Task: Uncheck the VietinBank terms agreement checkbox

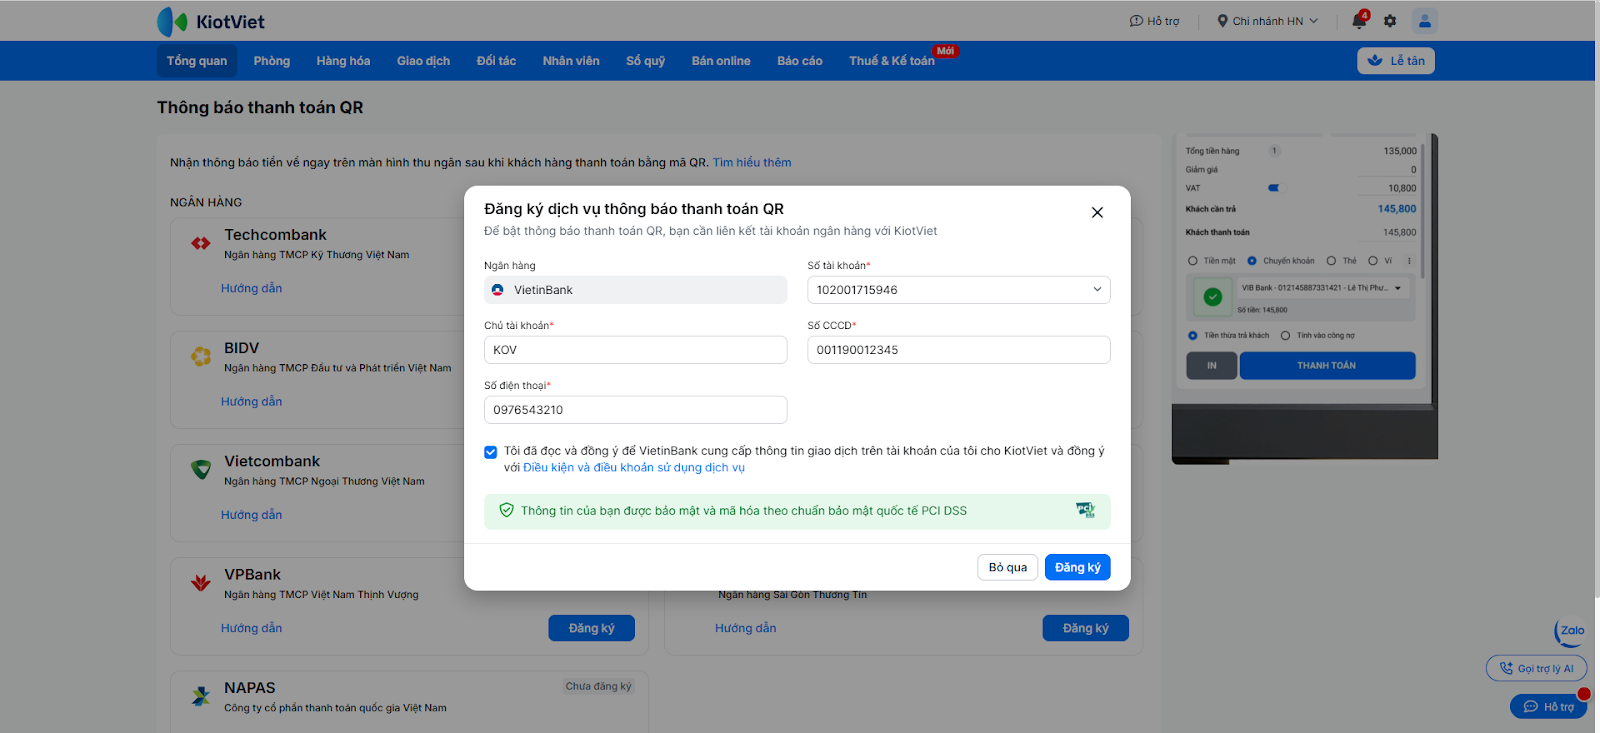Action: 491,452
